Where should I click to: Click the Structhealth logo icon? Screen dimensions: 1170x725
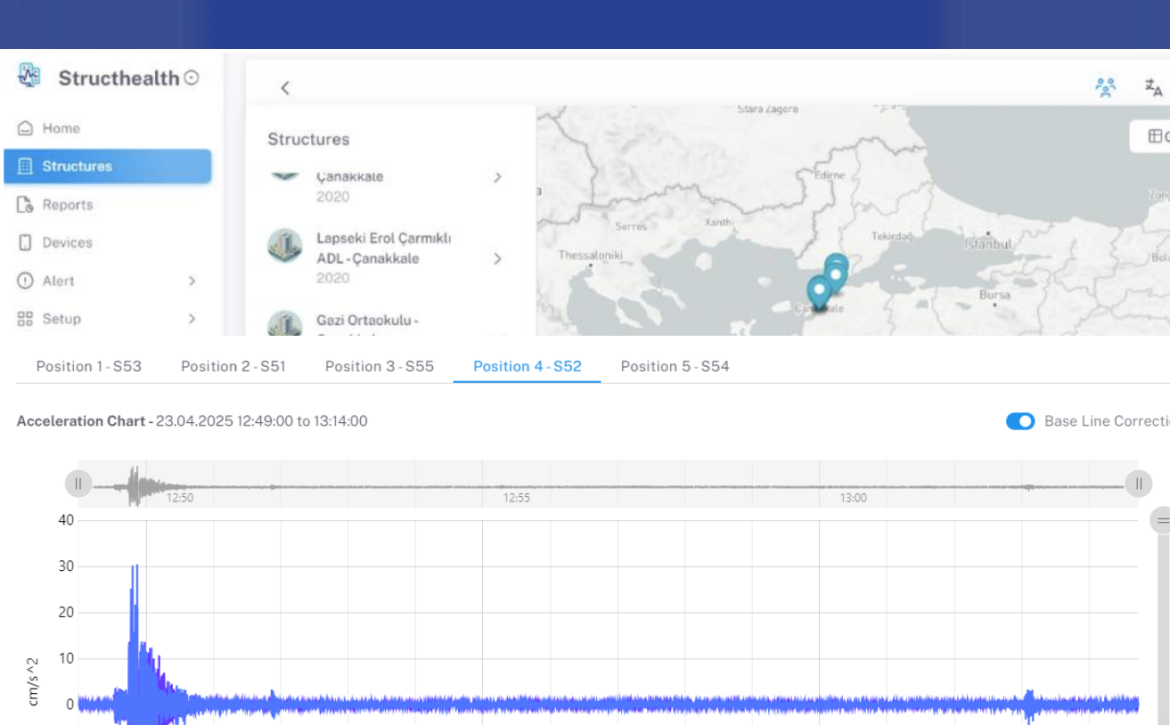click(29, 76)
